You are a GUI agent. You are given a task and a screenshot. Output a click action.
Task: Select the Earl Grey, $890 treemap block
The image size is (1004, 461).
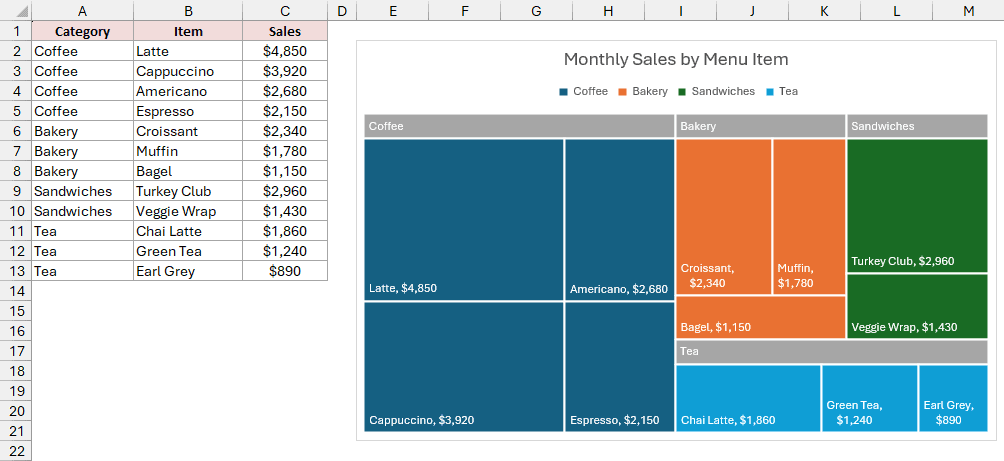click(953, 398)
